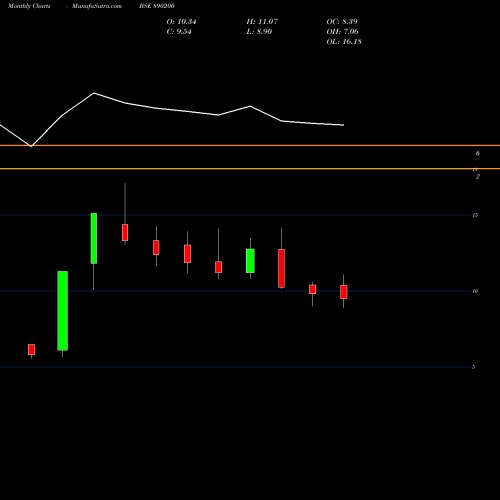Select the tallest green candlestick
This screenshot has height=500, width=500.
pyautogui.click(x=62, y=311)
